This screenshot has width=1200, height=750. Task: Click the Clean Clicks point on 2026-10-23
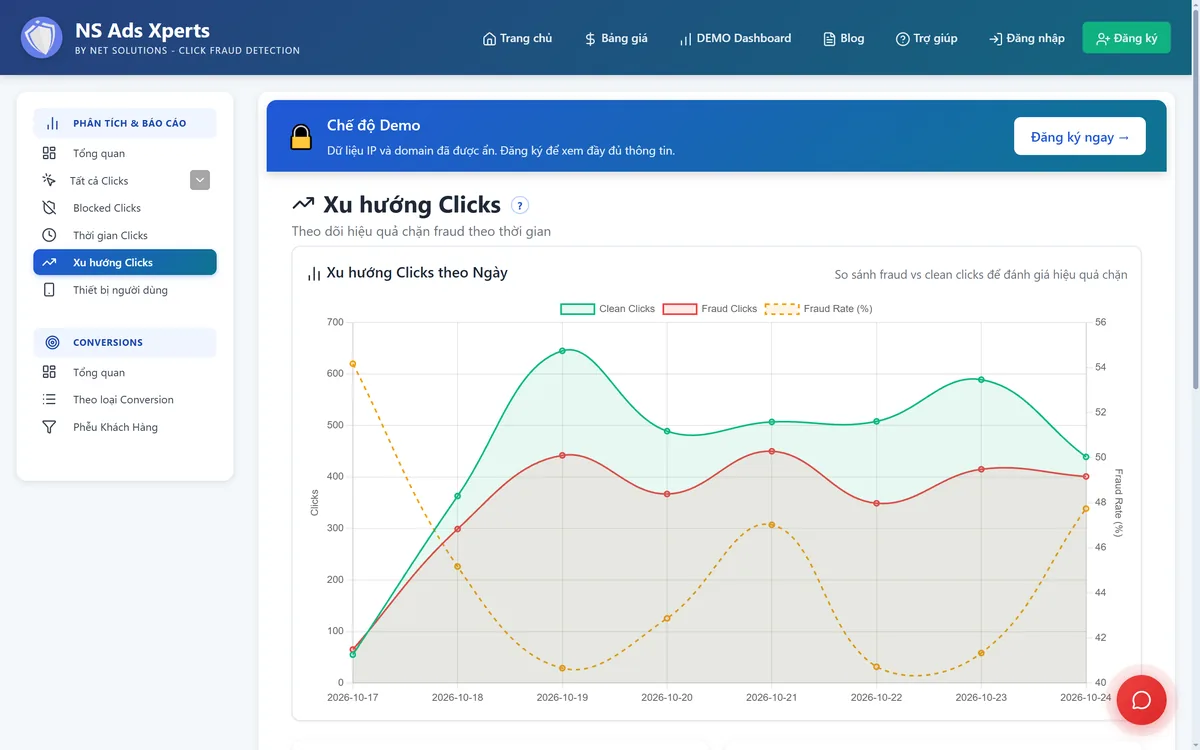click(x=981, y=380)
